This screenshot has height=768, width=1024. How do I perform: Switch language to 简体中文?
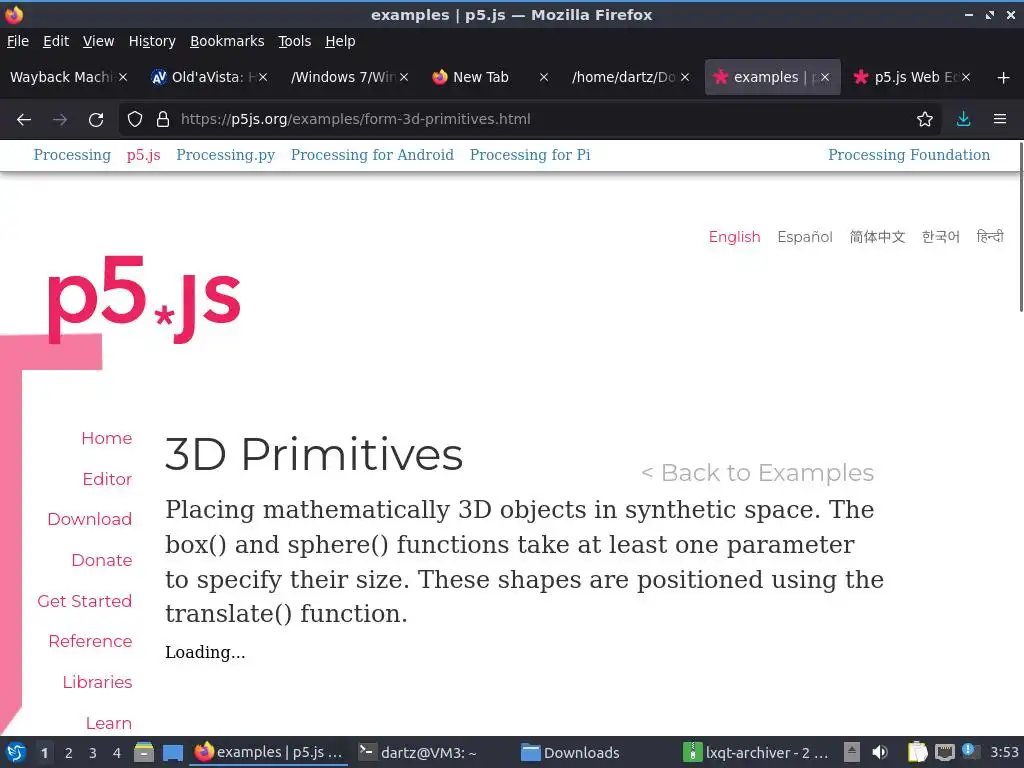pos(877,236)
